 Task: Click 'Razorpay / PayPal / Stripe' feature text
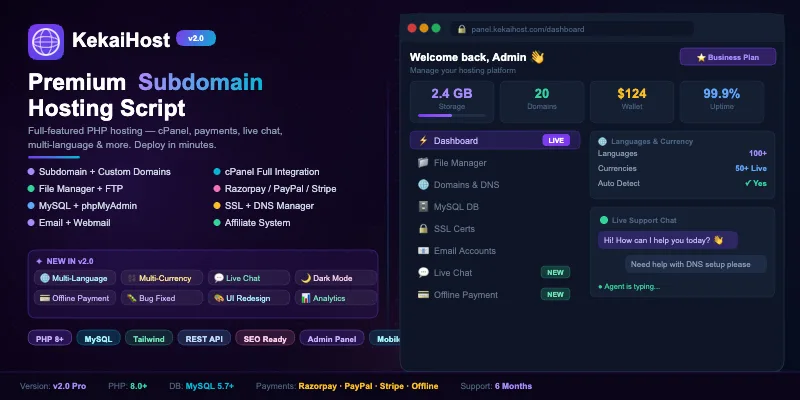(x=281, y=189)
